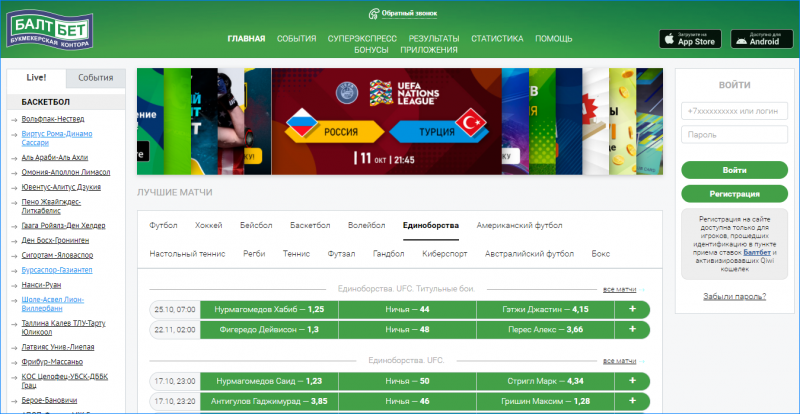Select the Футбол sport tab

click(163, 226)
